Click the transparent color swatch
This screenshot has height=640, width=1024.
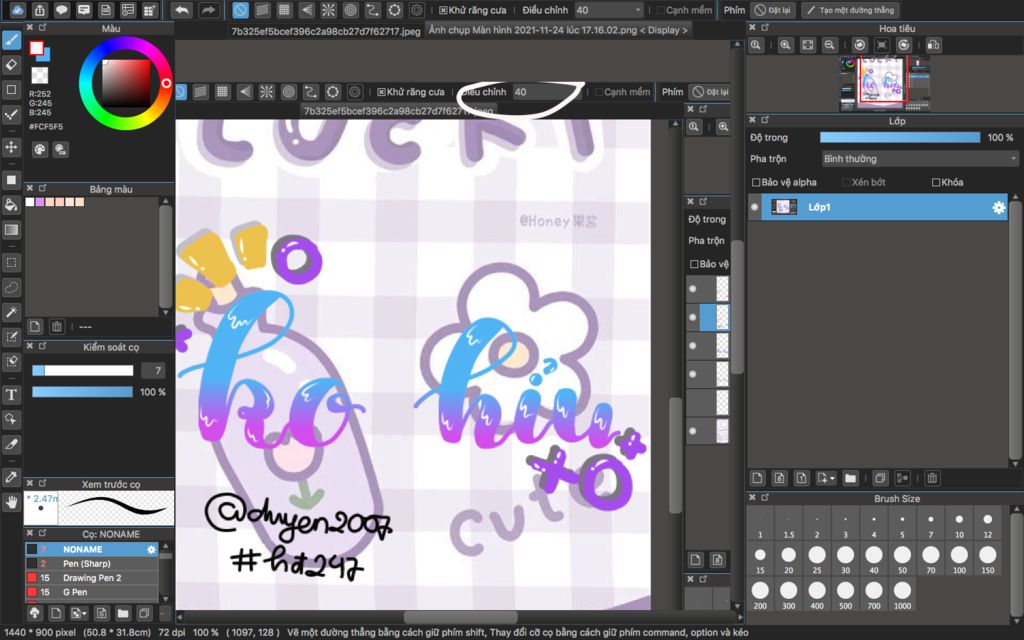coord(40,76)
